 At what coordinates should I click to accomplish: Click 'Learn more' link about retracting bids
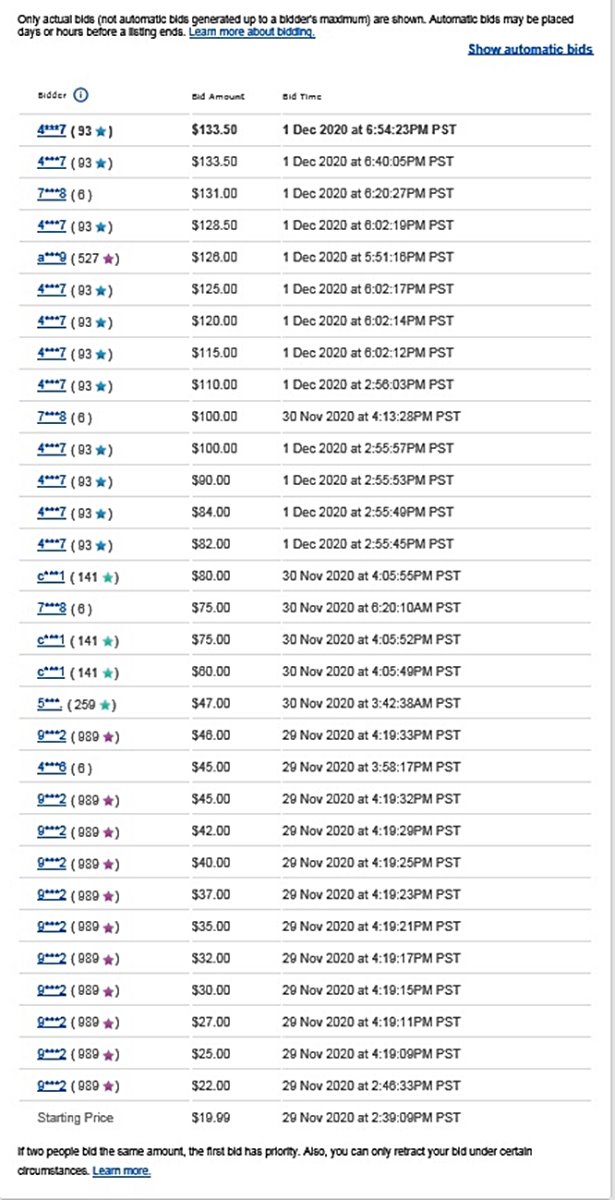[x=121, y=1171]
